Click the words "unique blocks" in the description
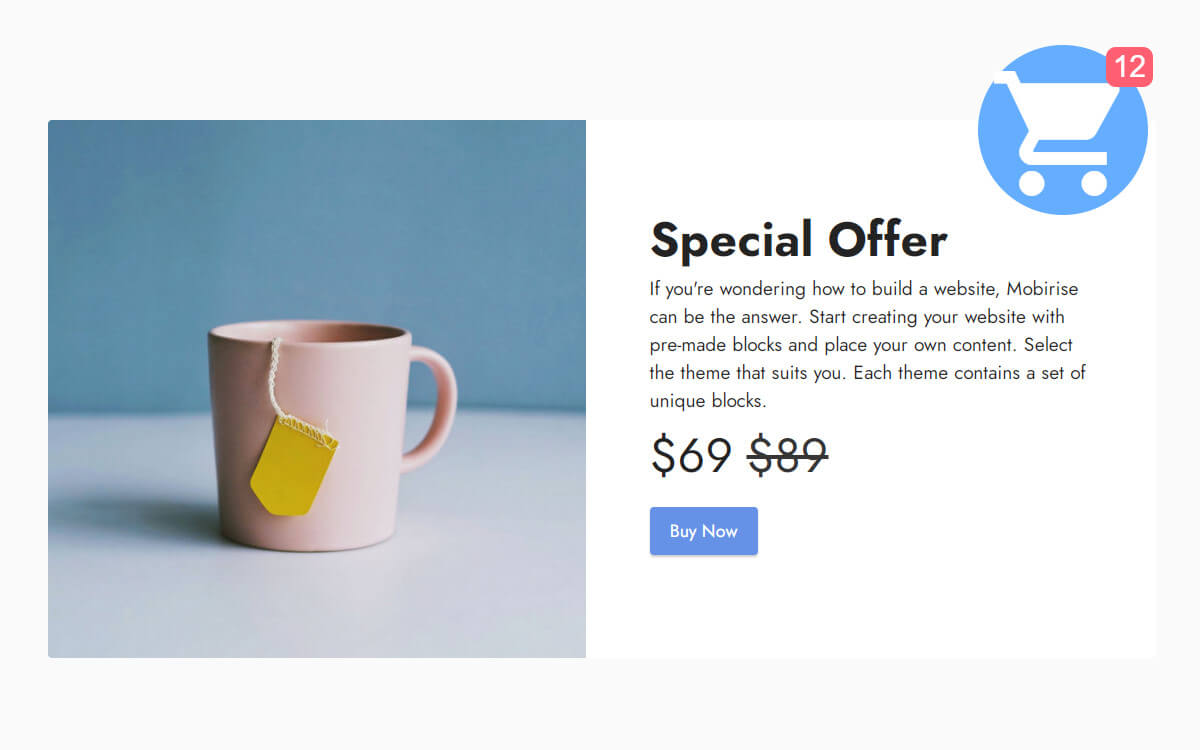The height and width of the screenshot is (750, 1200). (x=706, y=401)
